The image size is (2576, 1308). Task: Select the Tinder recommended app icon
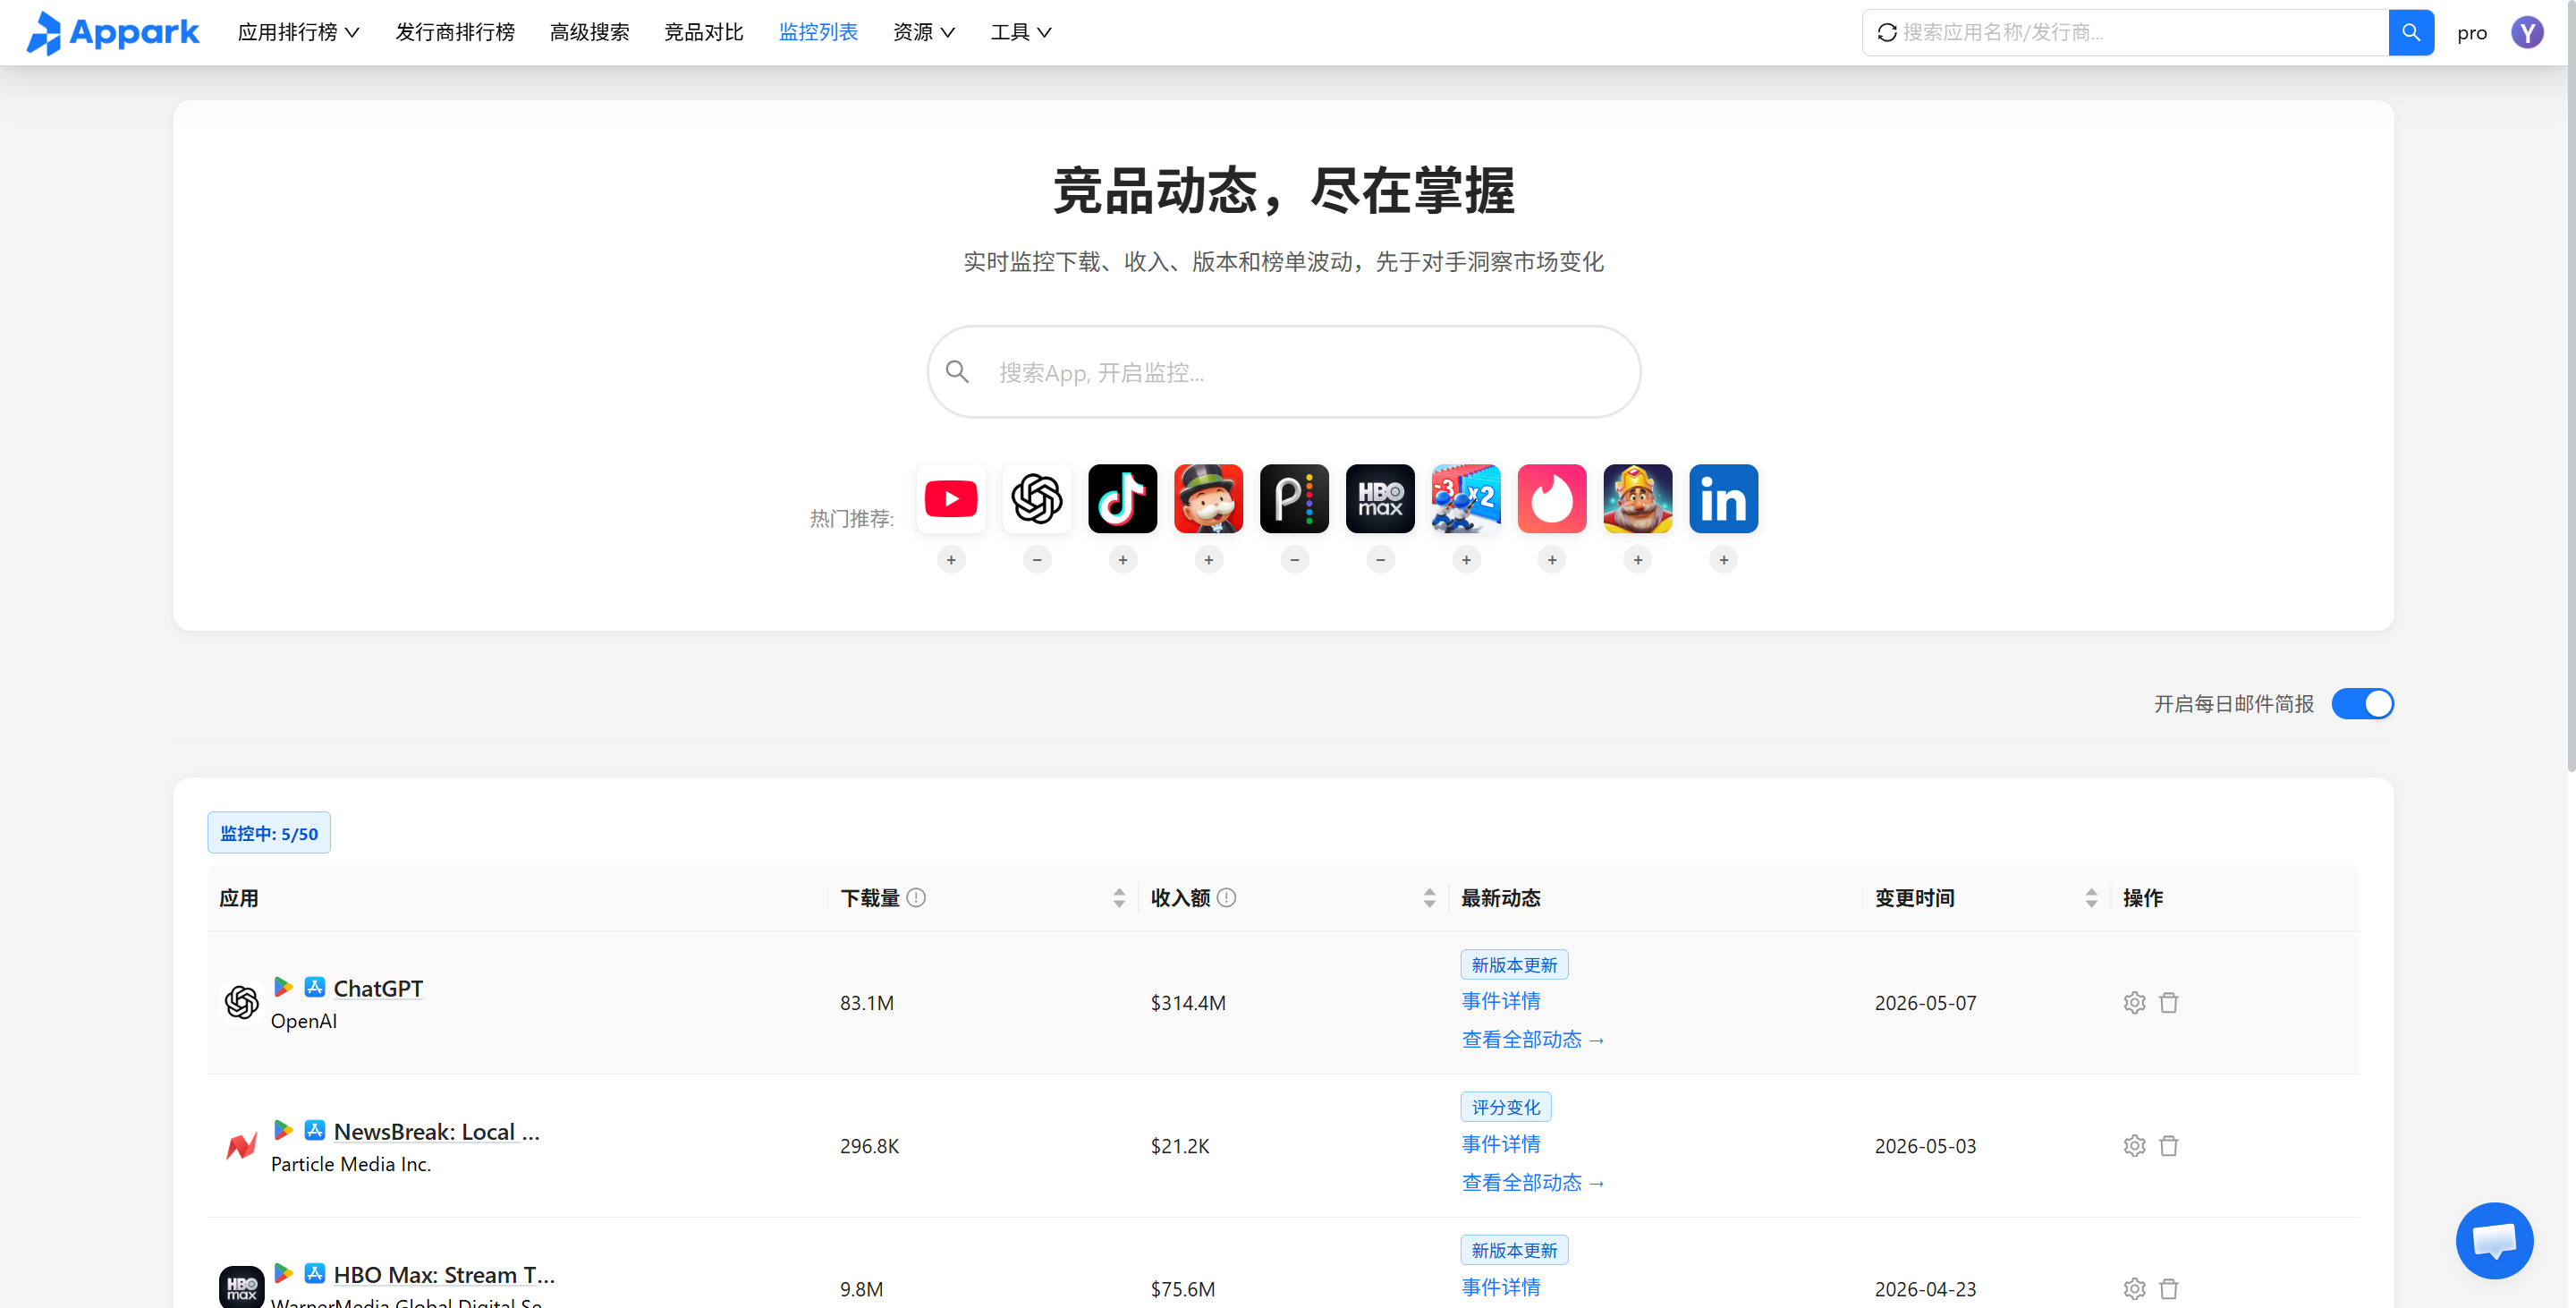(1552, 498)
